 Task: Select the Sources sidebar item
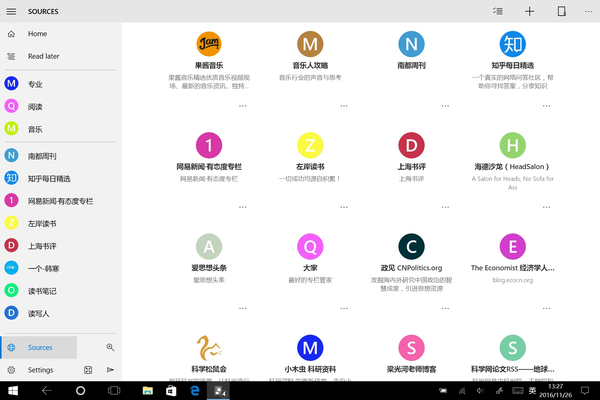pos(39,348)
